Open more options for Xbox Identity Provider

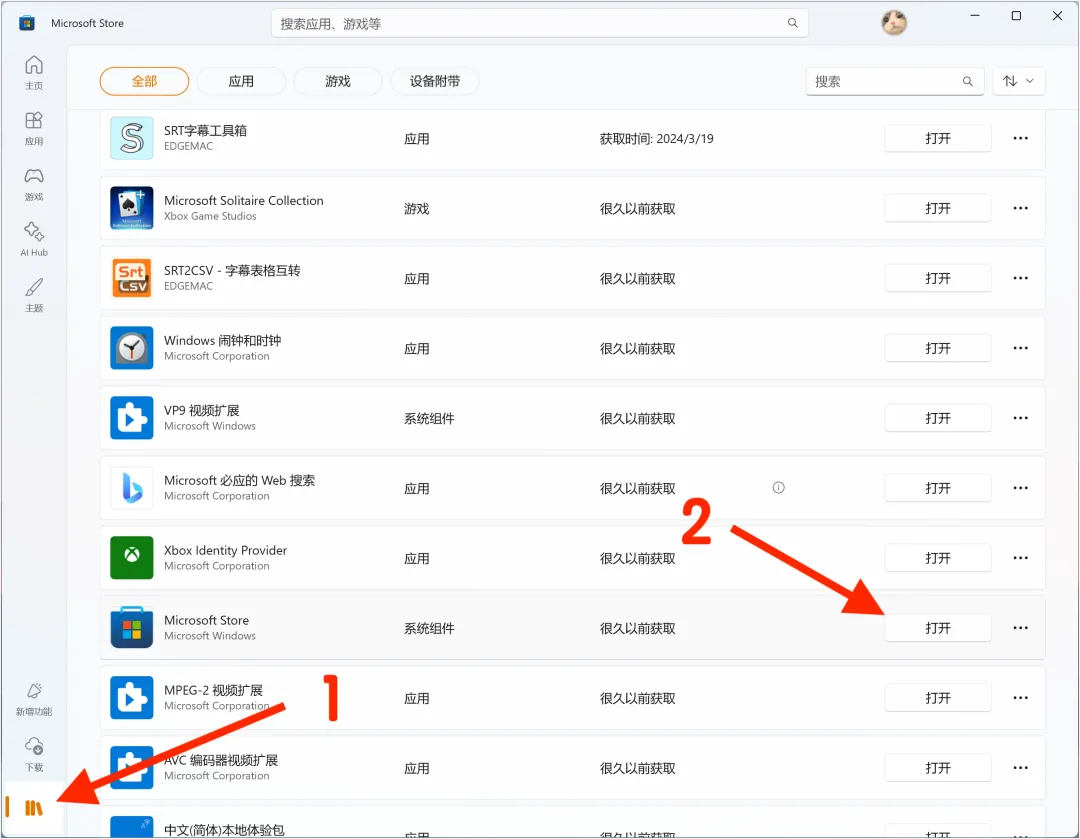[1021, 558]
